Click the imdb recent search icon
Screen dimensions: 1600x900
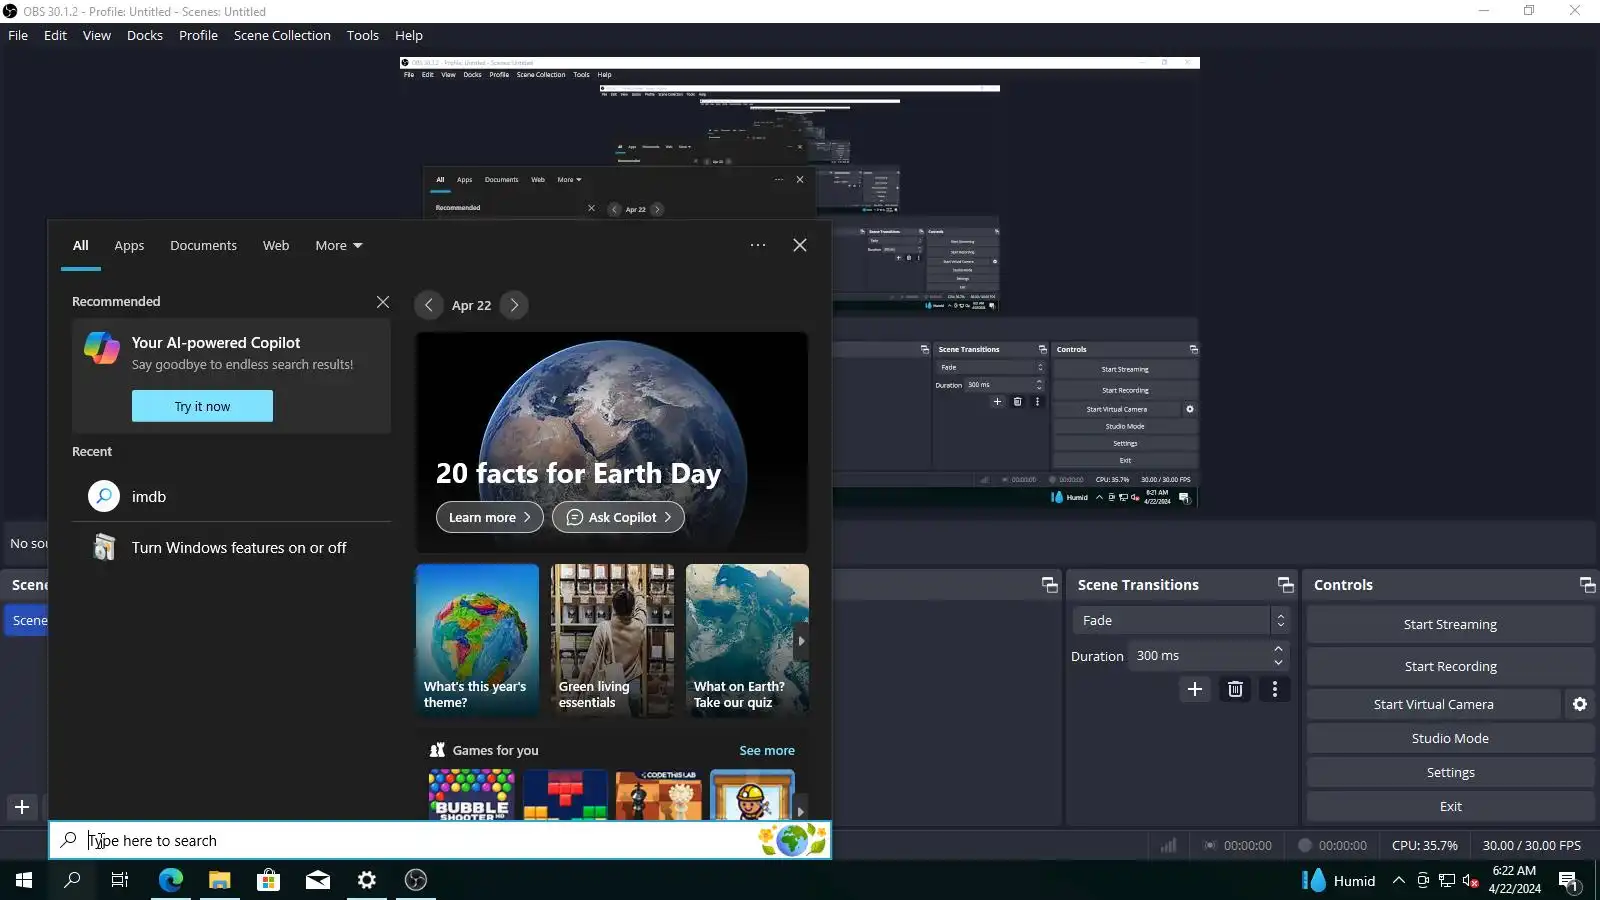point(104,496)
